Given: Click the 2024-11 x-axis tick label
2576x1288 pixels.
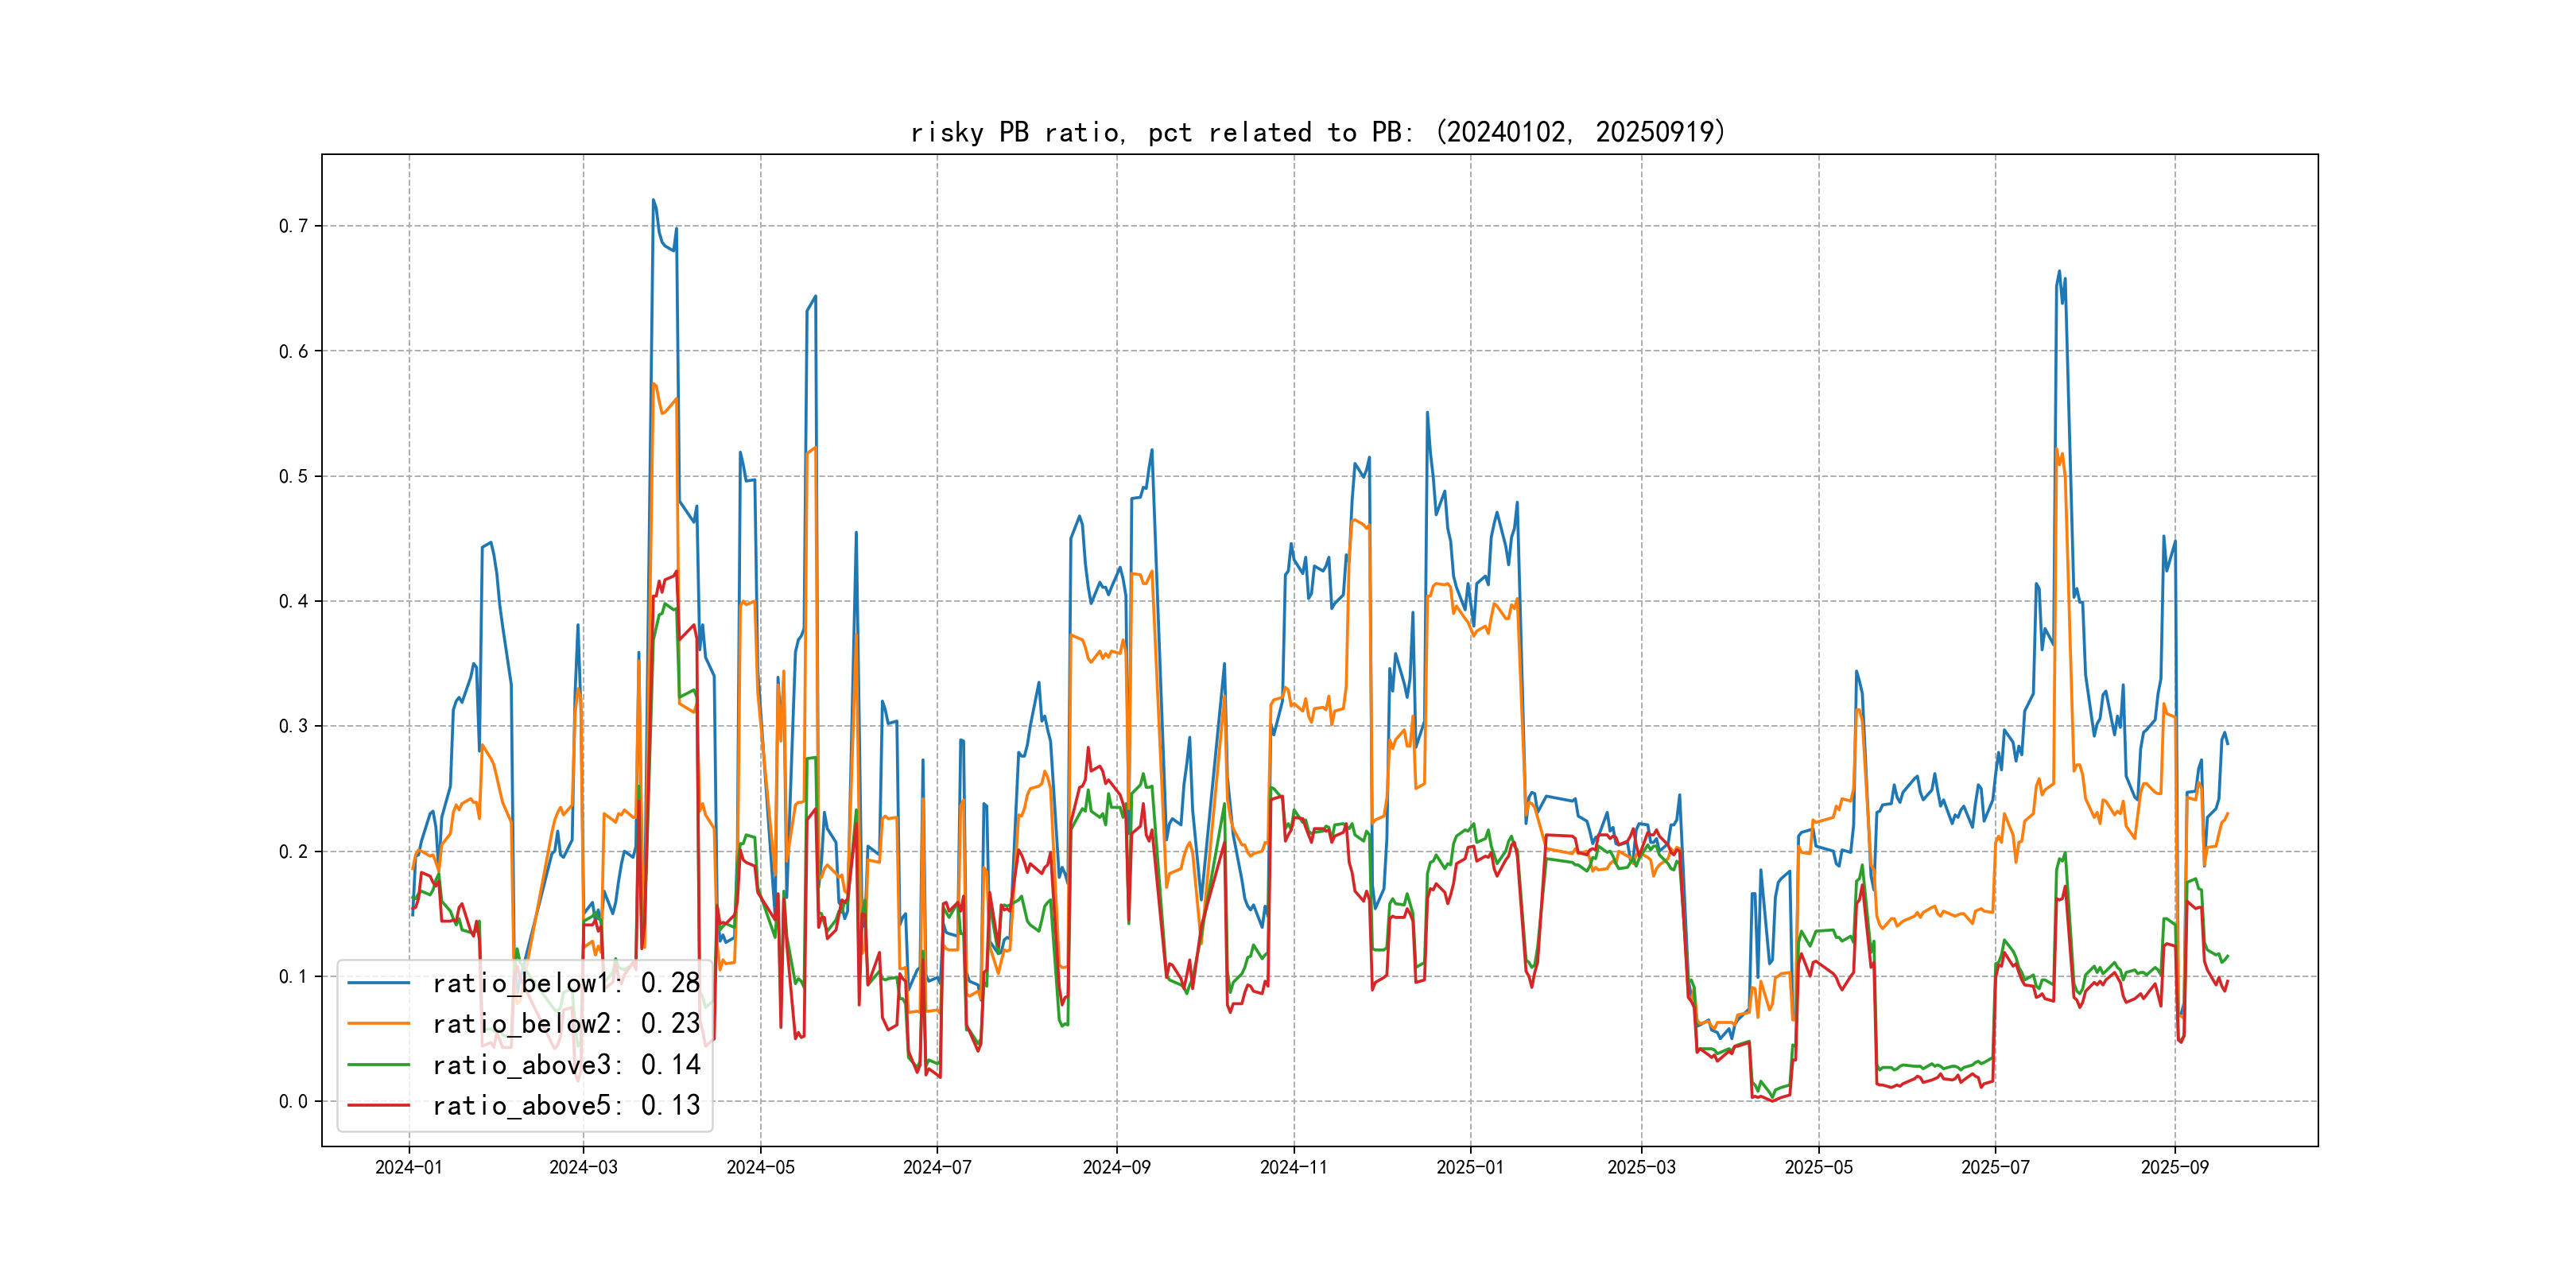Looking at the screenshot, I should tap(1294, 1167).
